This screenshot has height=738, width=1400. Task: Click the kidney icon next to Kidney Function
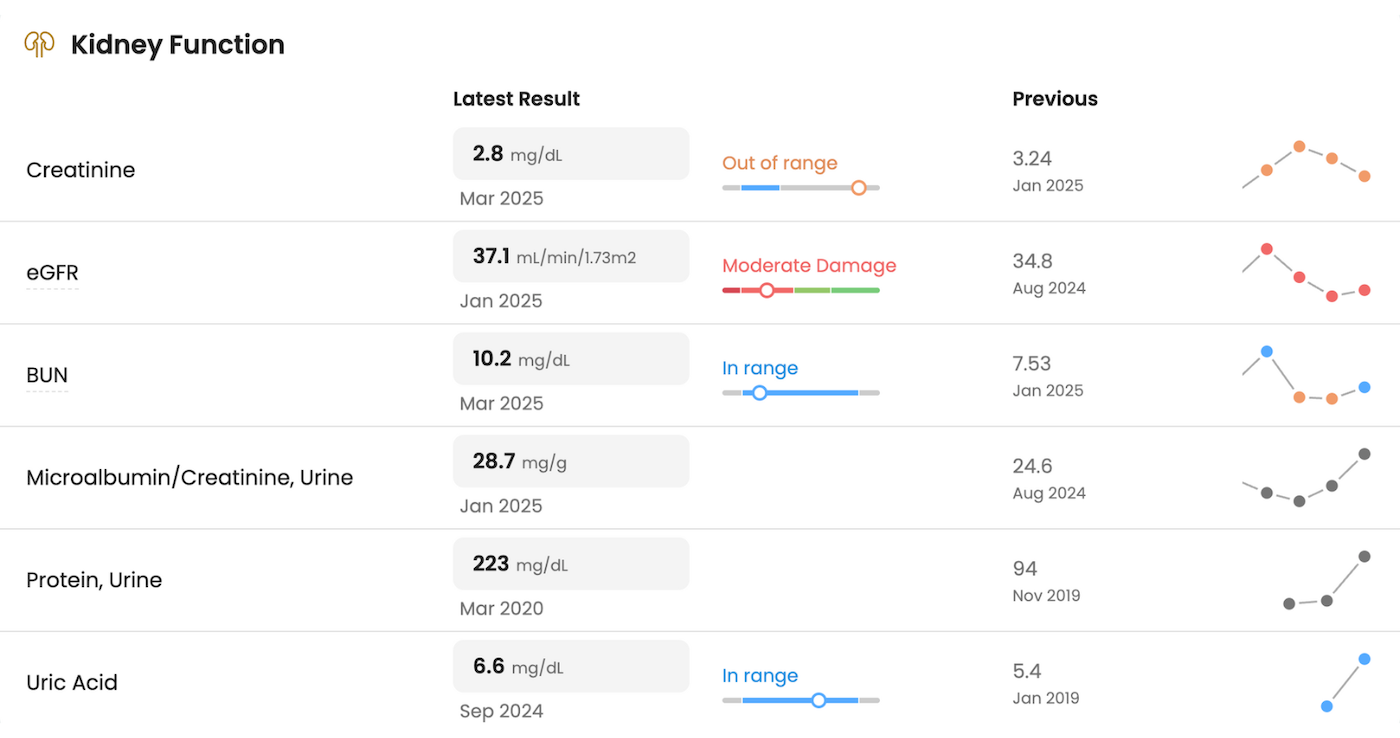tap(39, 42)
